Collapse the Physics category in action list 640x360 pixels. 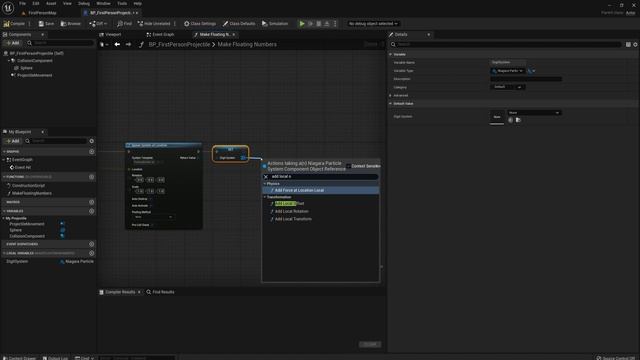click(264, 184)
